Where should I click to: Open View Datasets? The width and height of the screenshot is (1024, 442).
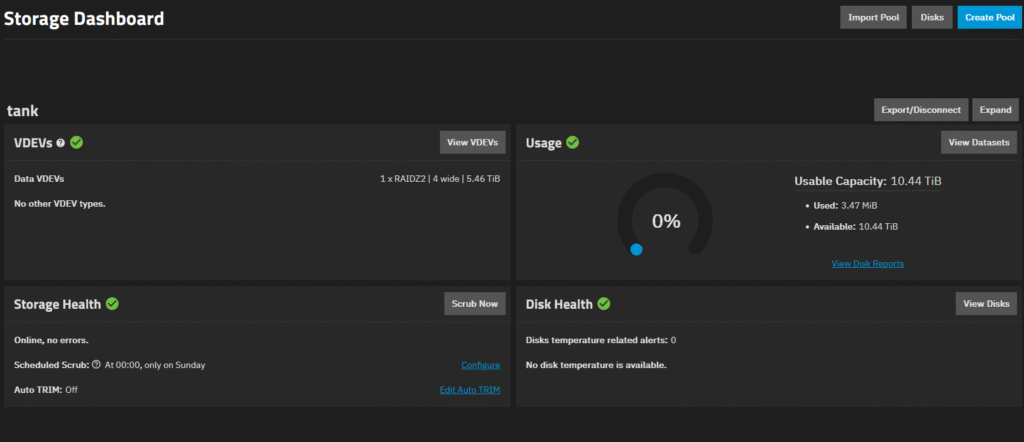(x=979, y=143)
